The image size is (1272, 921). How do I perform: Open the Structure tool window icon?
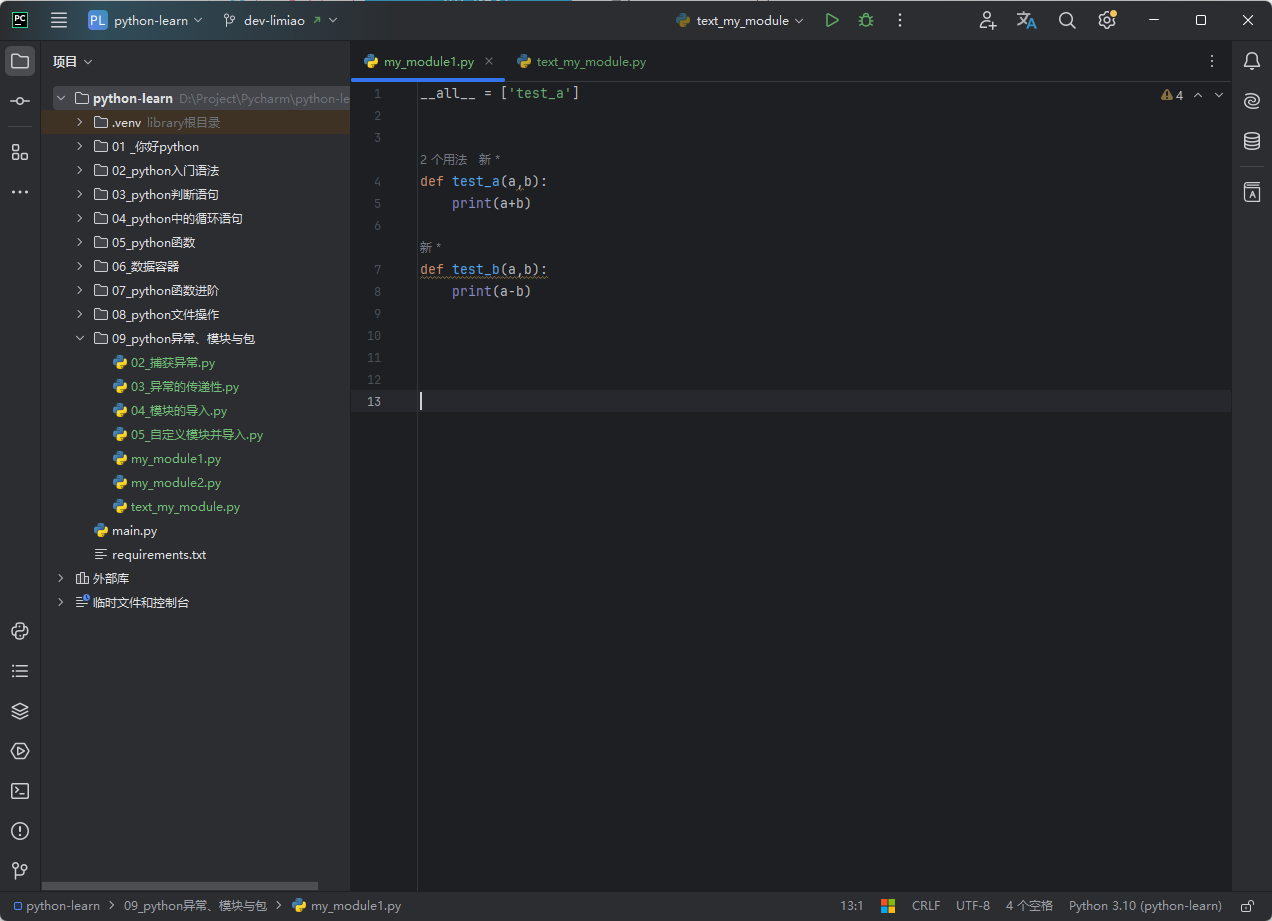point(20,152)
